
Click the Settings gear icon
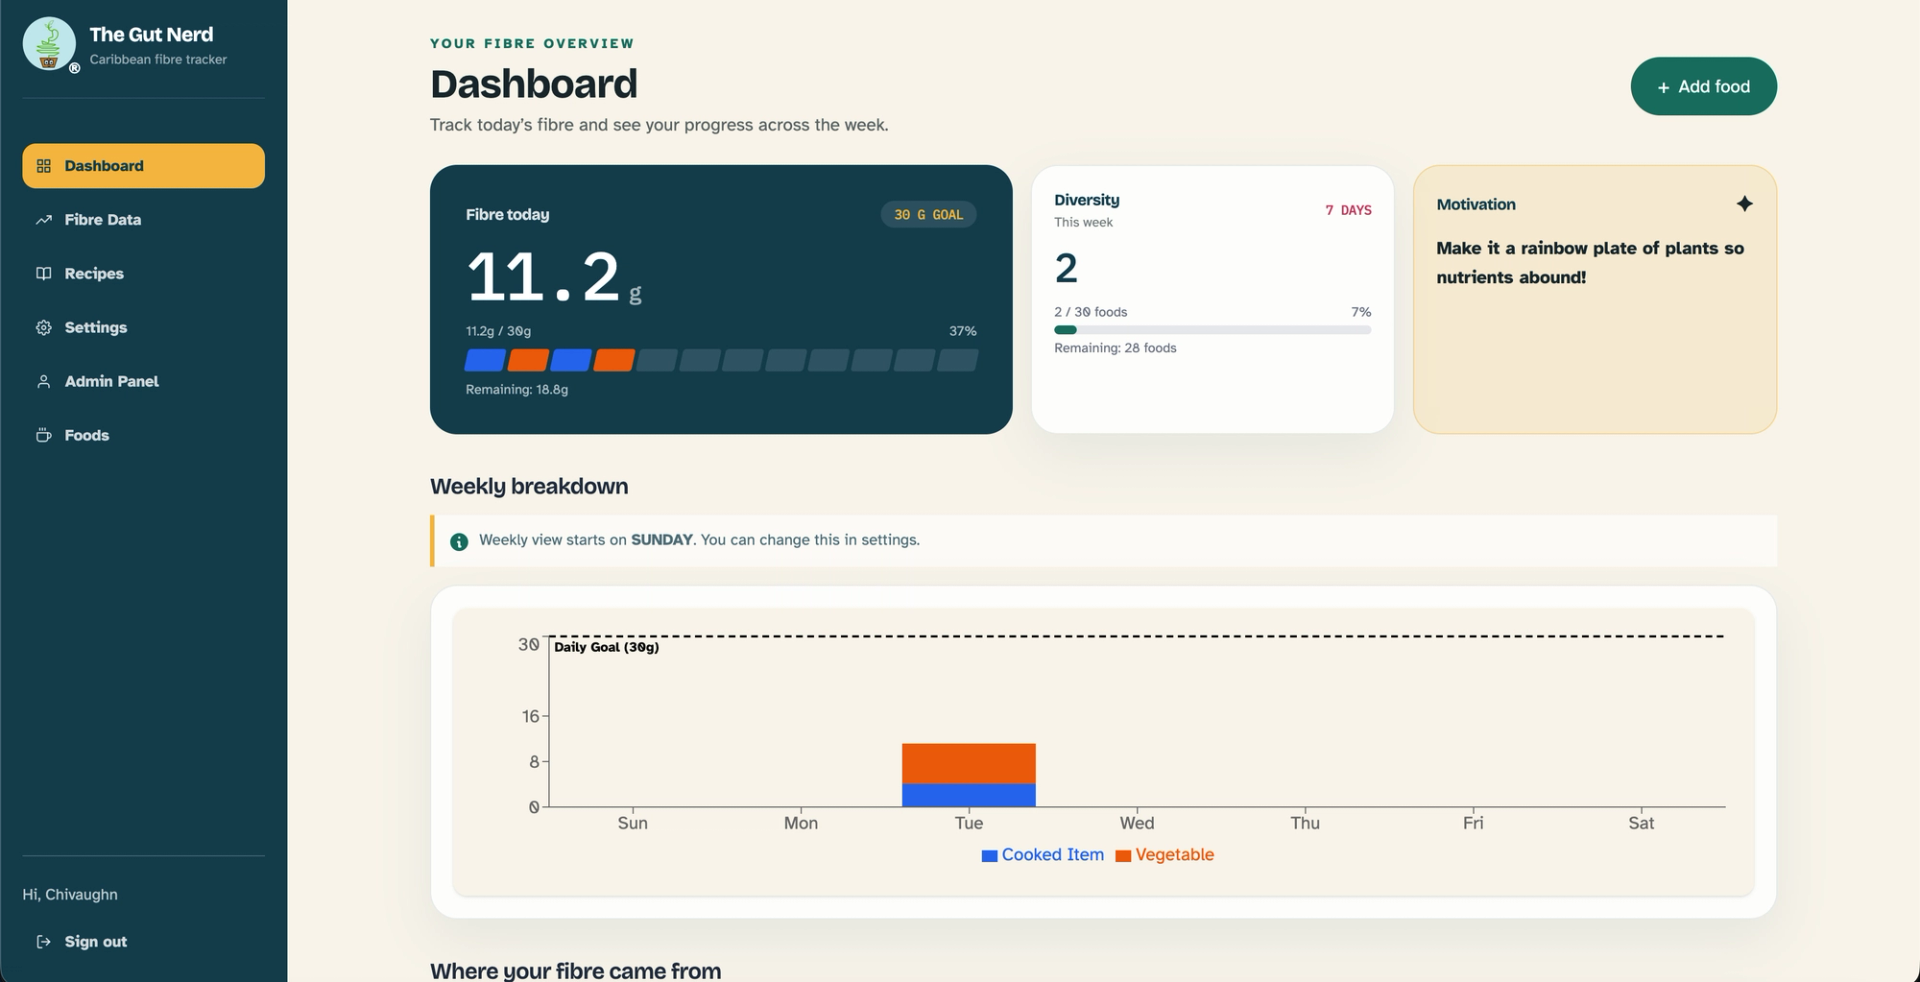tap(44, 328)
